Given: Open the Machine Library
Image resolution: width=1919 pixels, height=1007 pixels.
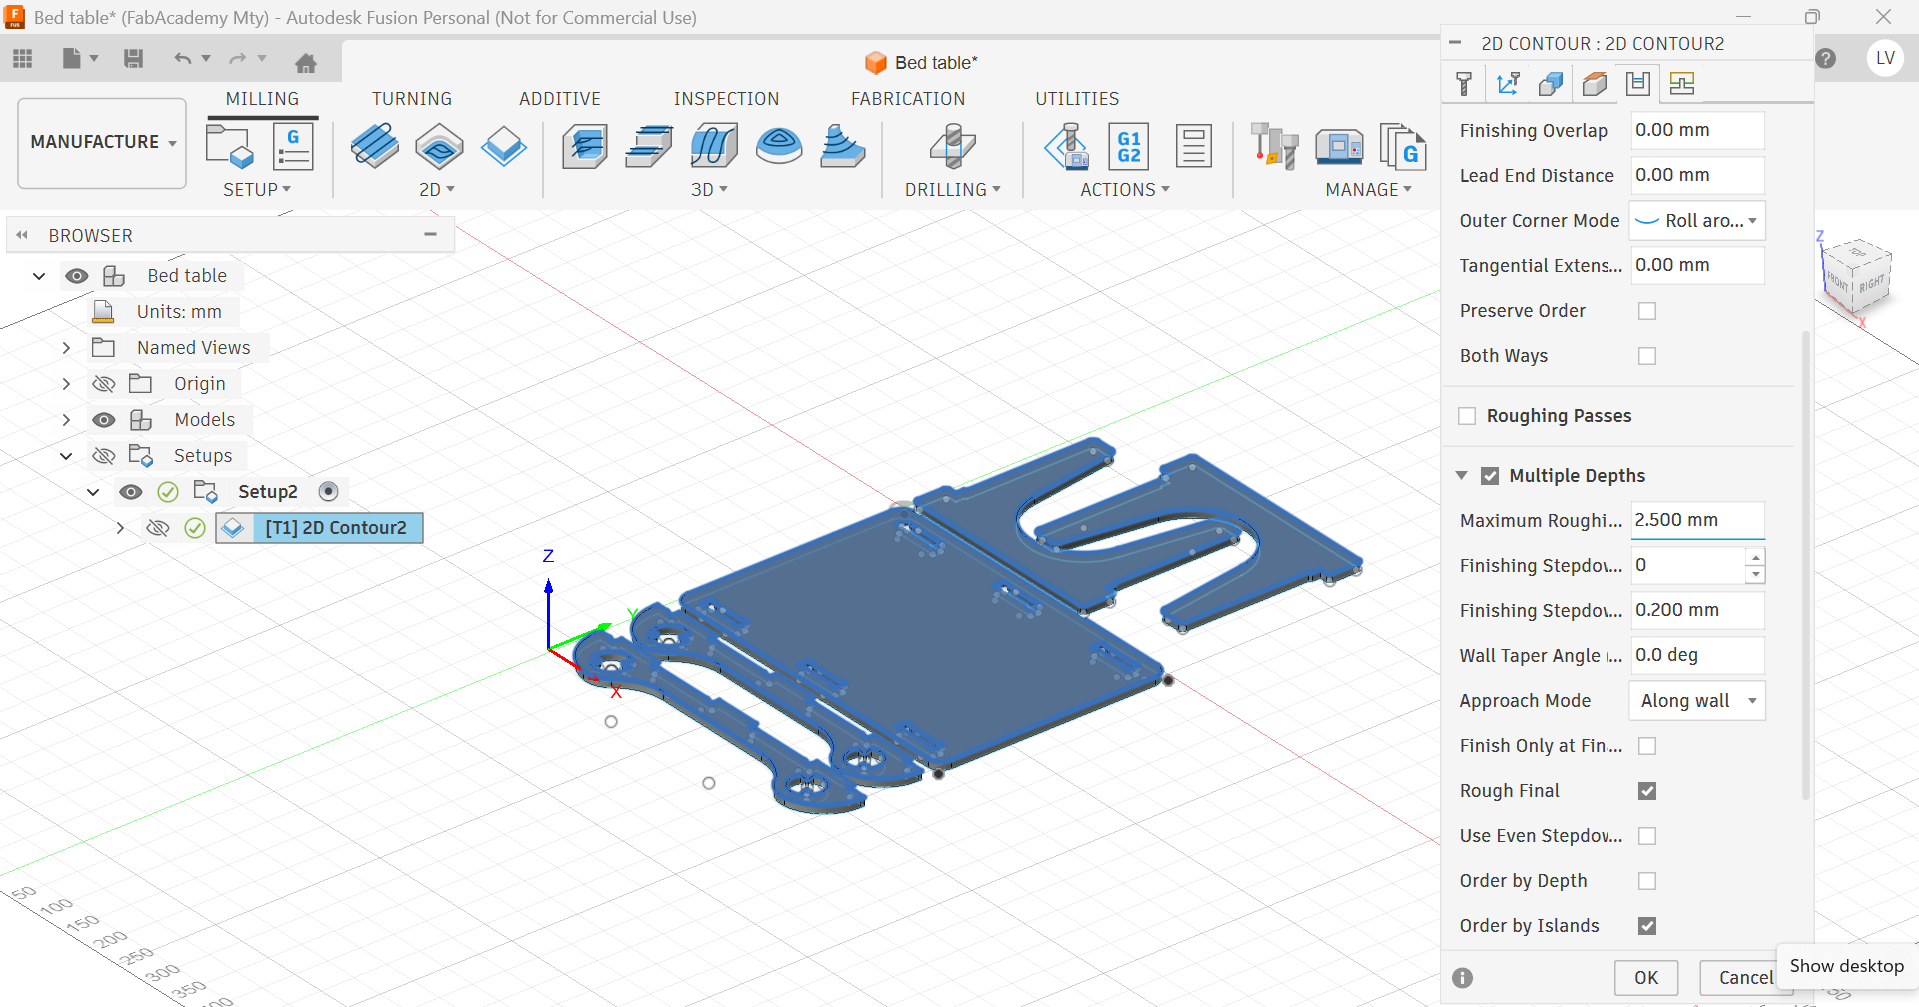Looking at the screenshot, I should [1339, 146].
